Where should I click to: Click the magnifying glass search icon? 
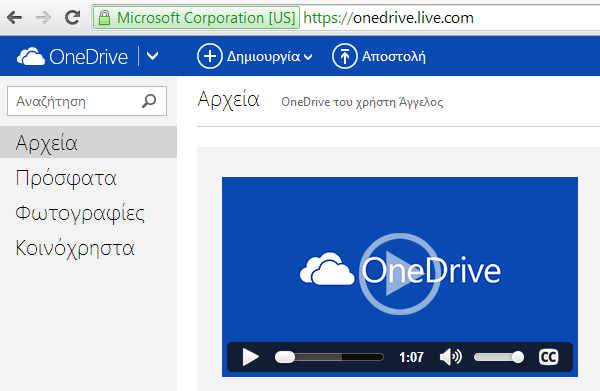click(x=148, y=101)
